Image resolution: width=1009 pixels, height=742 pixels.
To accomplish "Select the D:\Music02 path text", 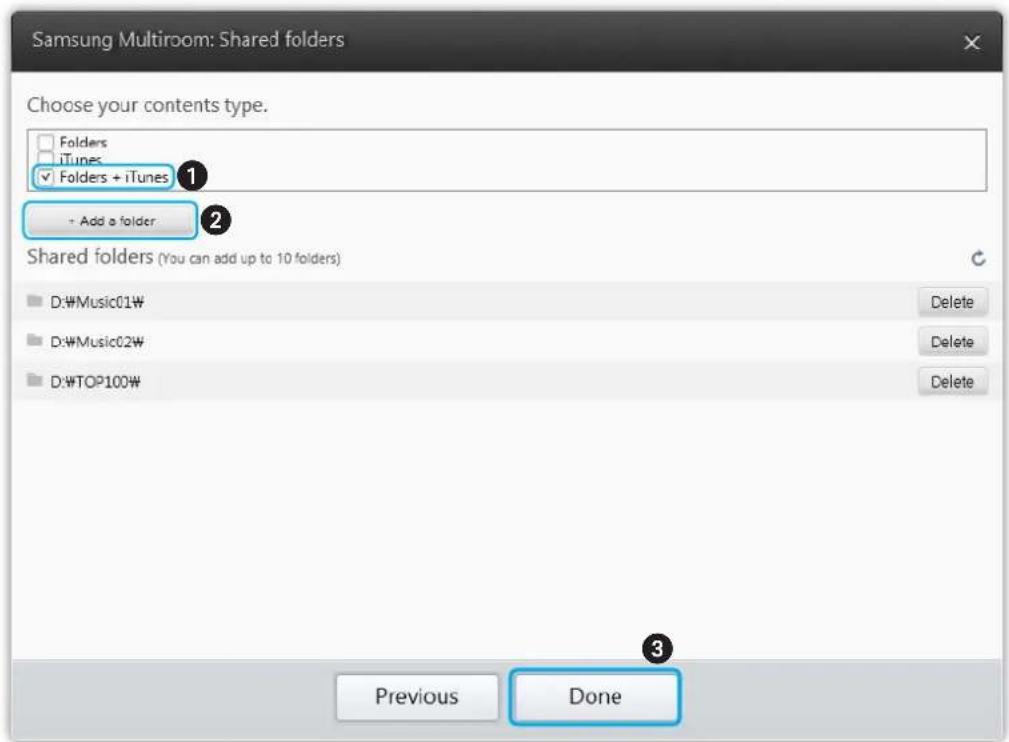I will 97,342.
